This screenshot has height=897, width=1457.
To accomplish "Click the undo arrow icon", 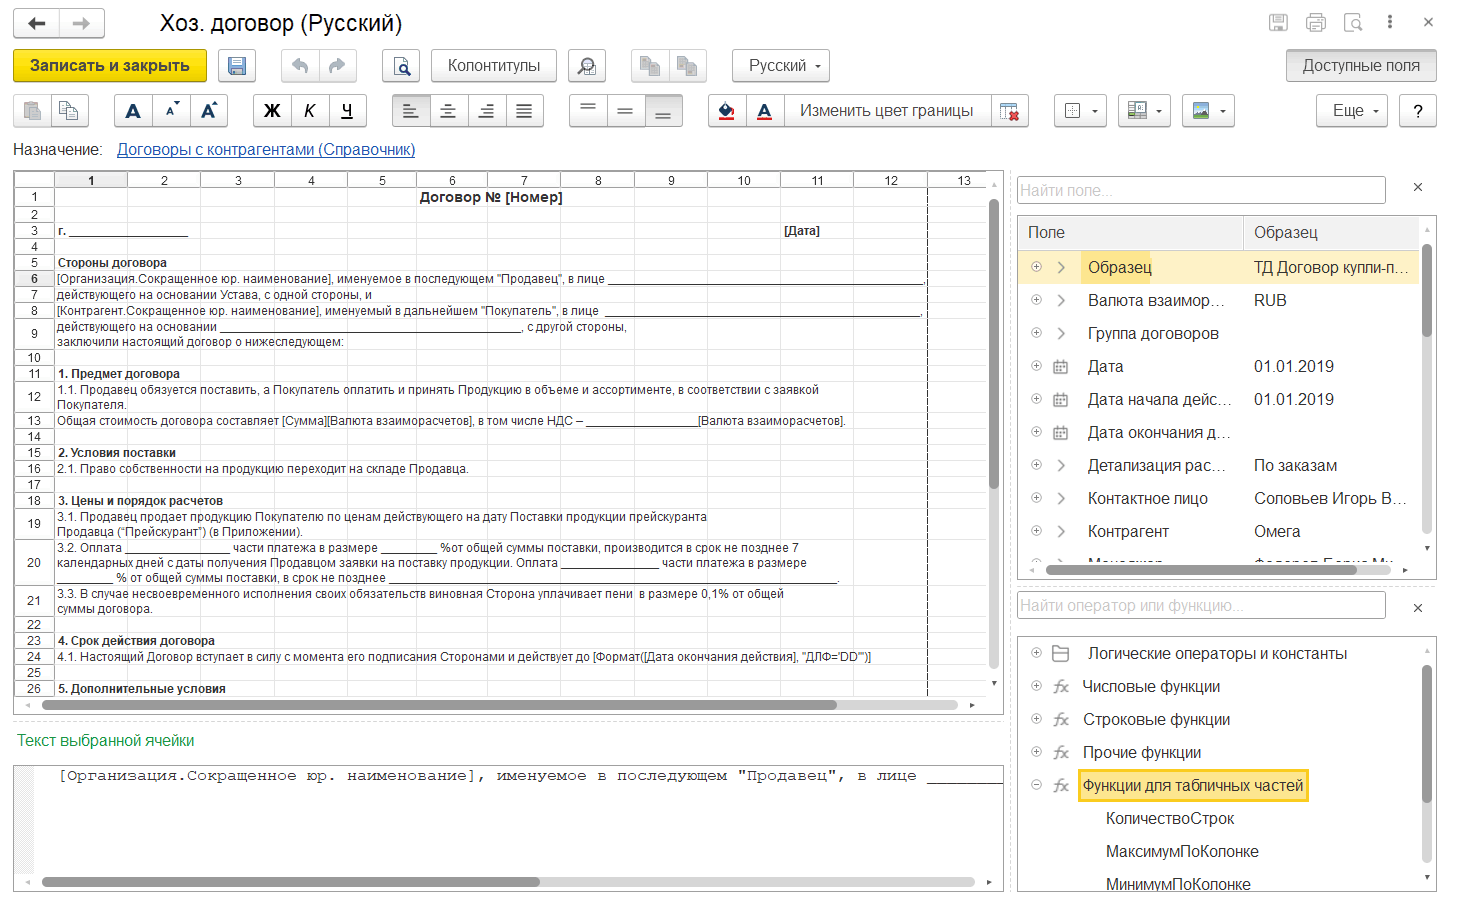I will pyautogui.click(x=299, y=66).
